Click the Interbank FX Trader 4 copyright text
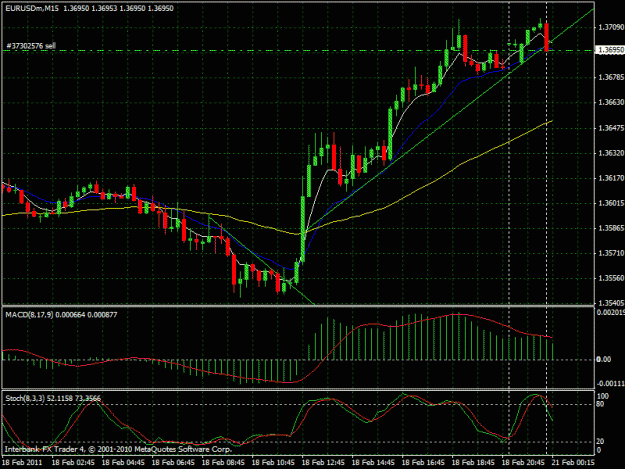This screenshot has height=469, width=625. [118, 449]
